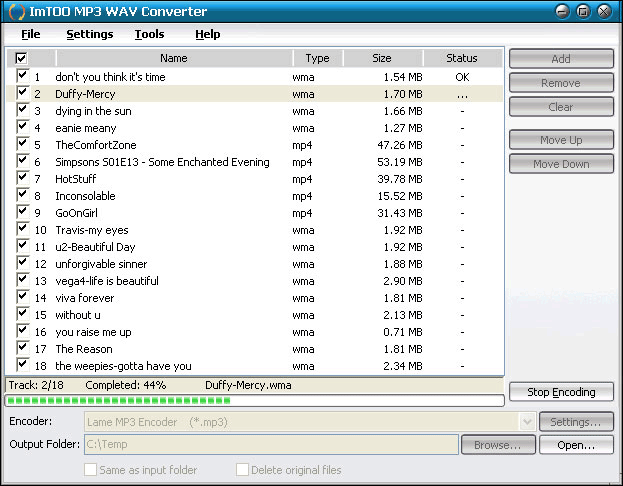
Task: Click the Move Down button
Action: pos(561,164)
